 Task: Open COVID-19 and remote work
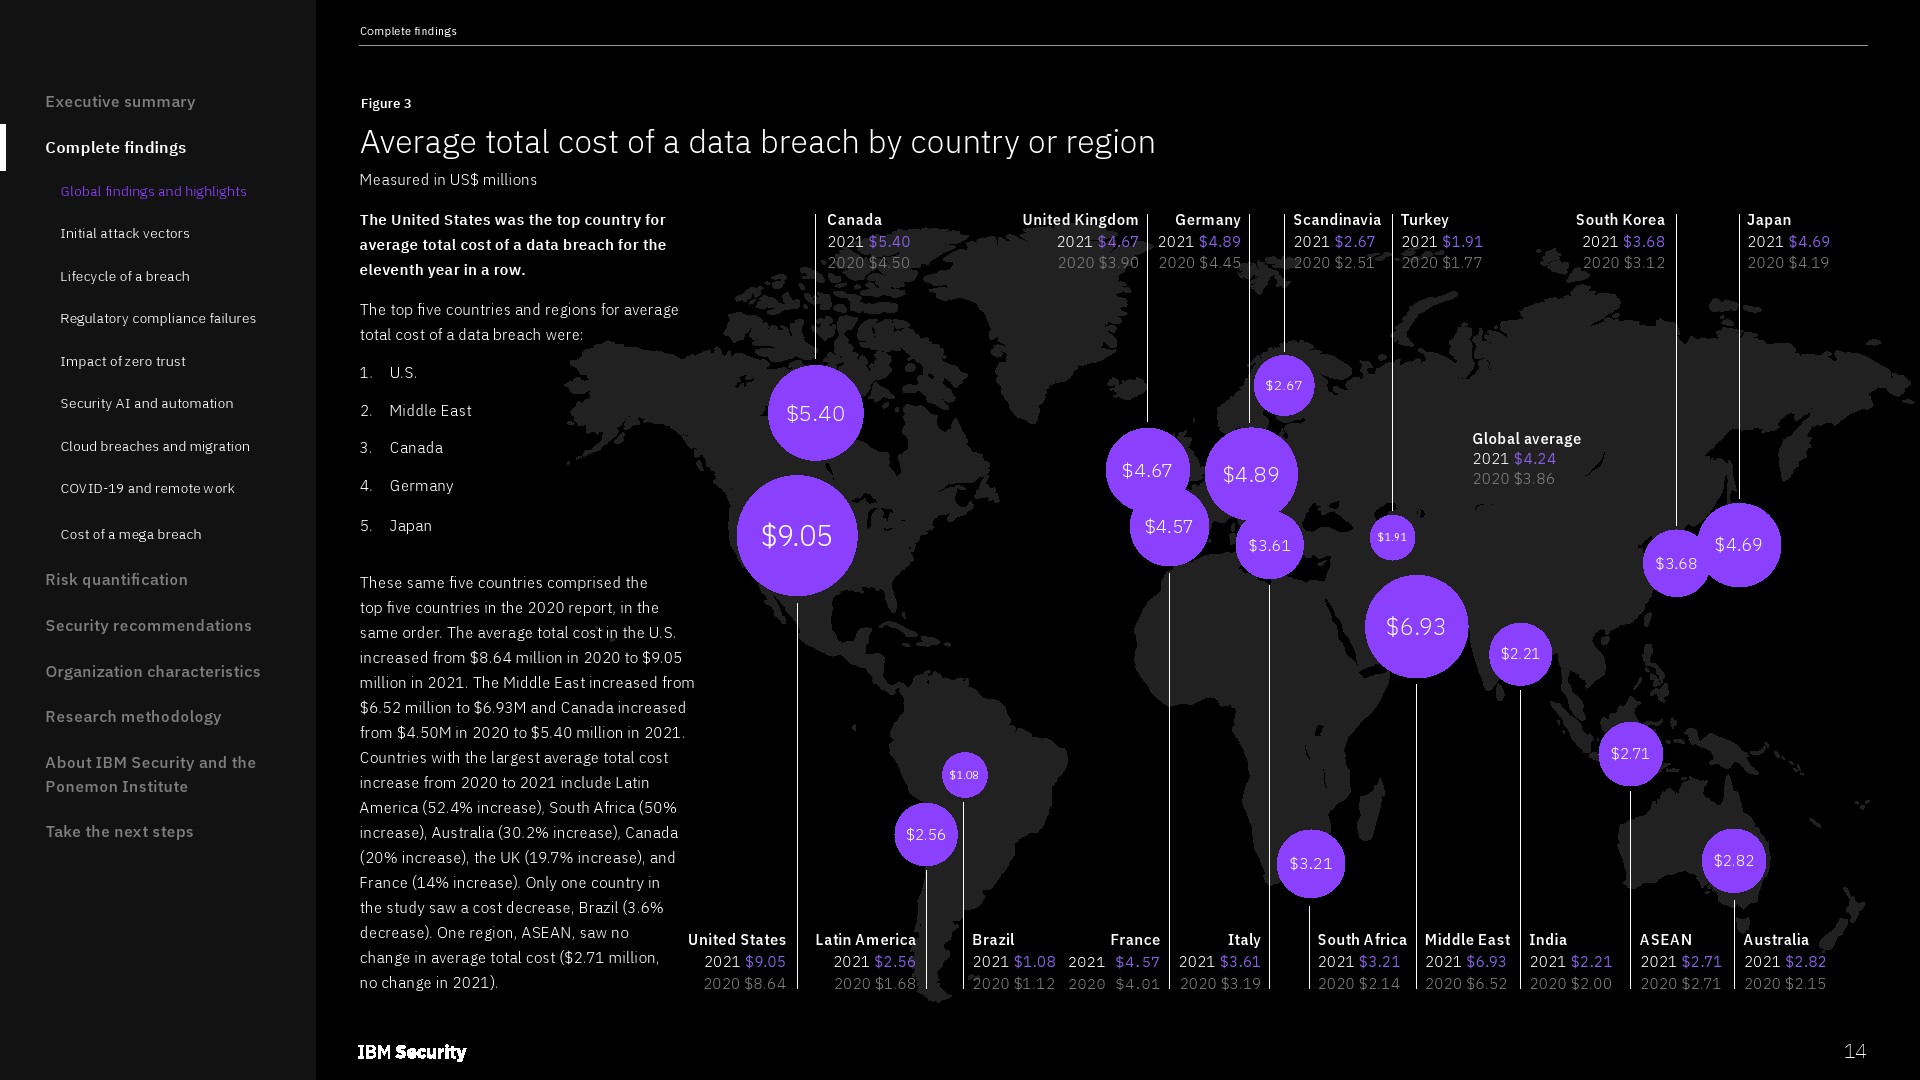tap(147, 488)
